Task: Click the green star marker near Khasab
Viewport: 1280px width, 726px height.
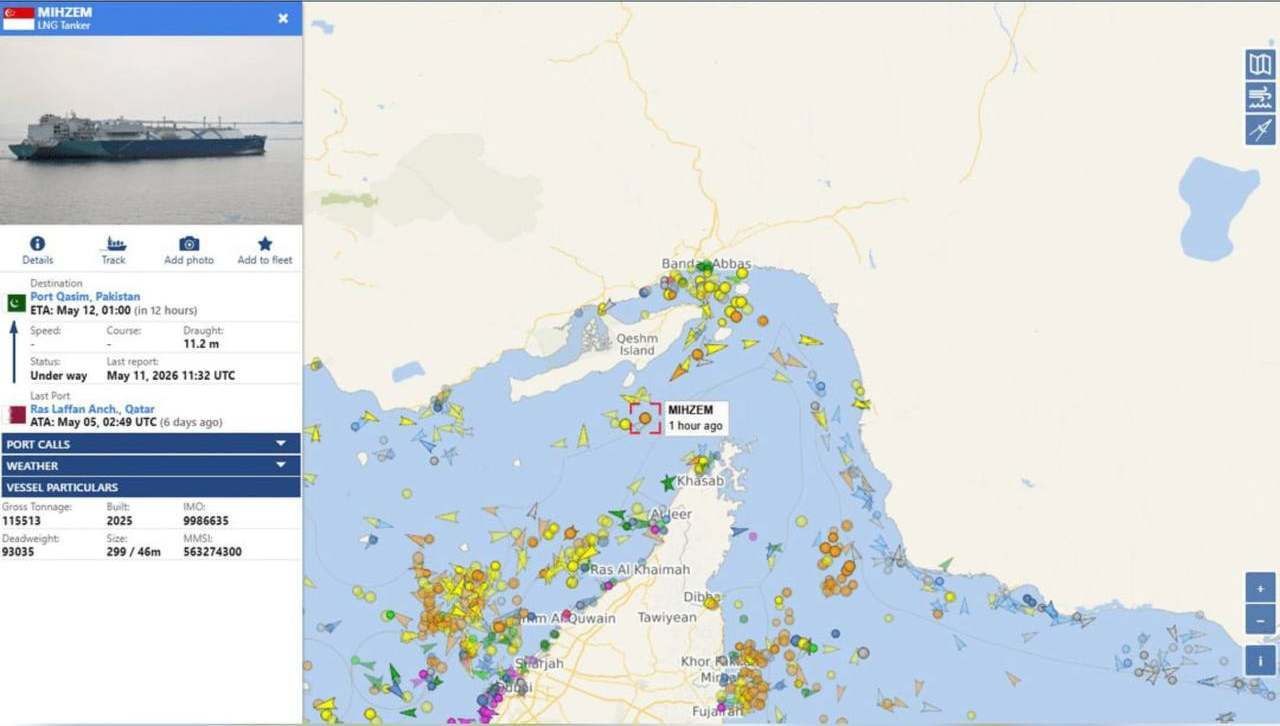Action: (668, 483)
